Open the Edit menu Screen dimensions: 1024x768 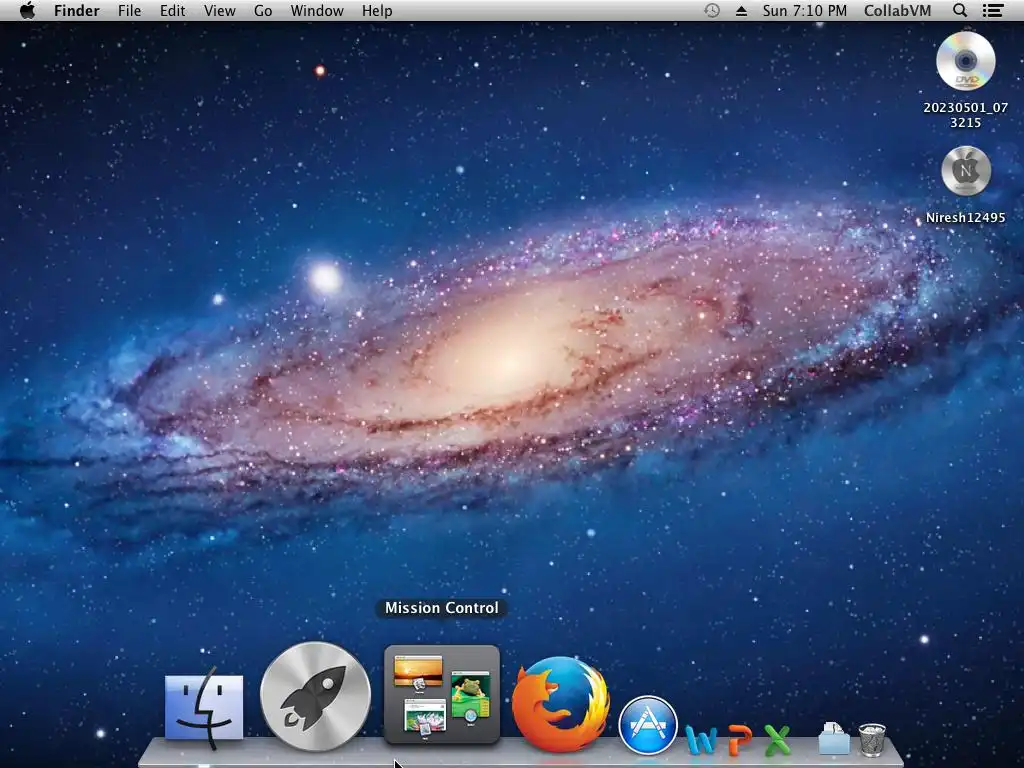point(172,10)
